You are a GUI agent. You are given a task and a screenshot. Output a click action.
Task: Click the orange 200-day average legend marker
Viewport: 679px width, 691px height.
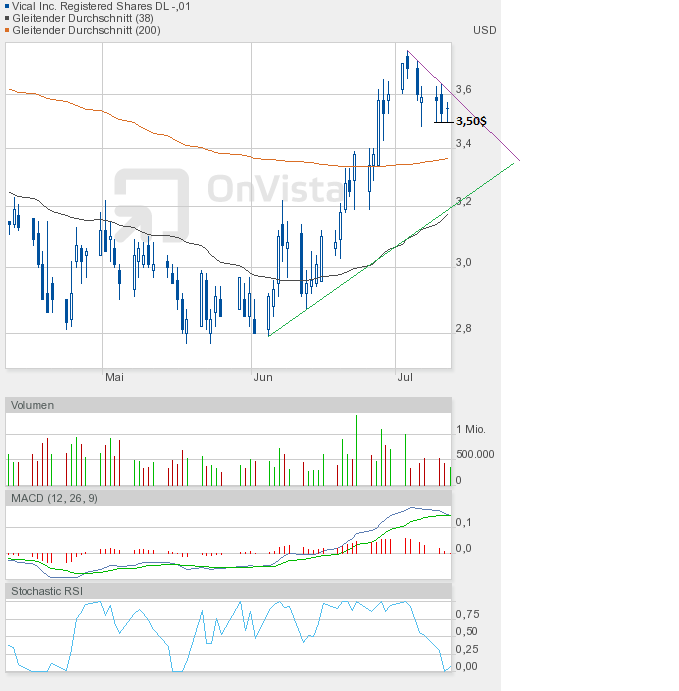[7, 30]
